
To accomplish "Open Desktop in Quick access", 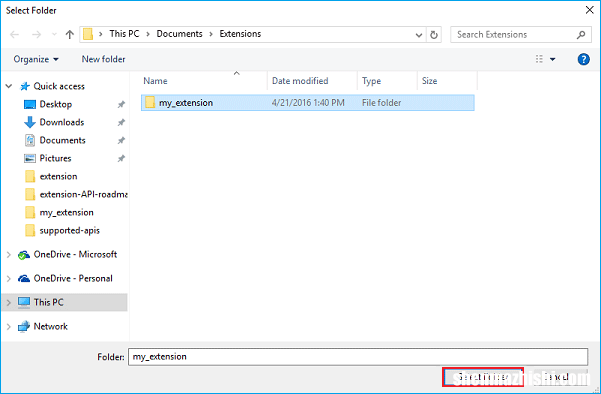I will pyautogui.click(x=56, y=104).
